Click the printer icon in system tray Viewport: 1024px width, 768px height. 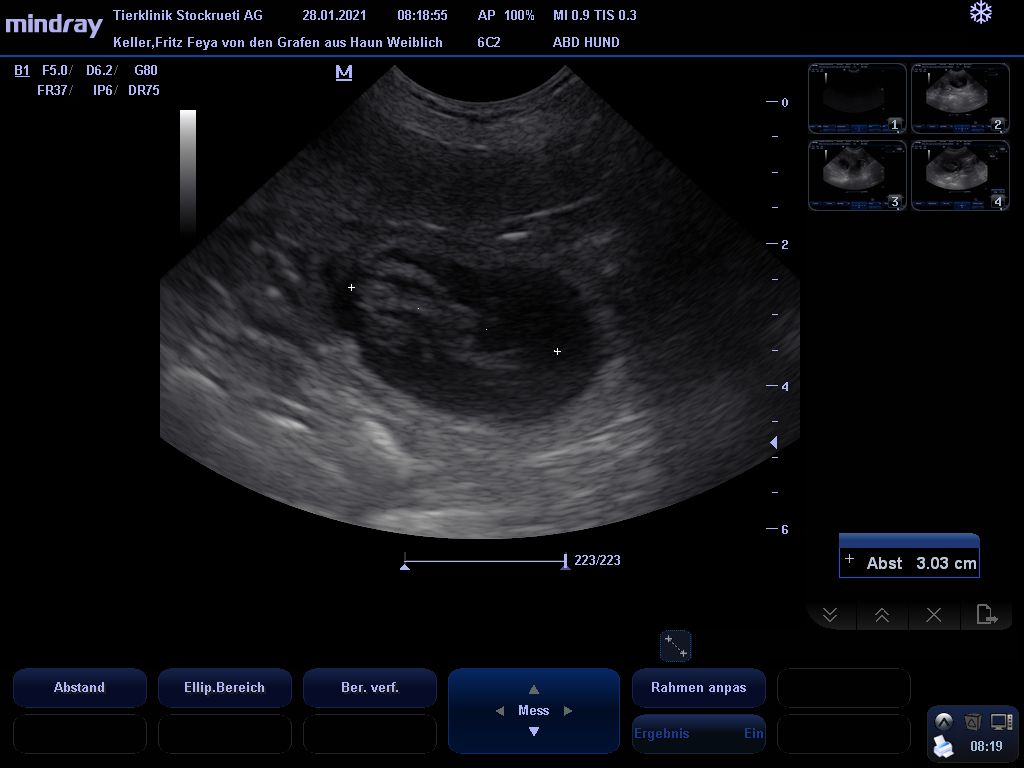[943, 745]
